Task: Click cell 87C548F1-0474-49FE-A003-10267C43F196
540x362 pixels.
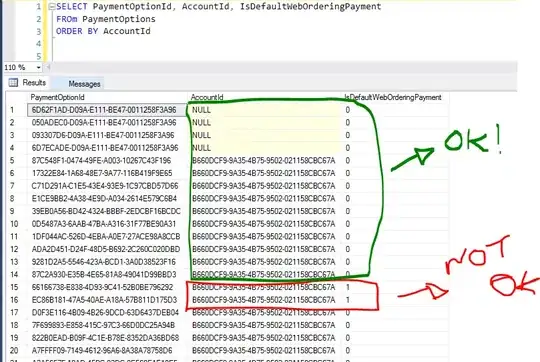Action: [107, 161]
